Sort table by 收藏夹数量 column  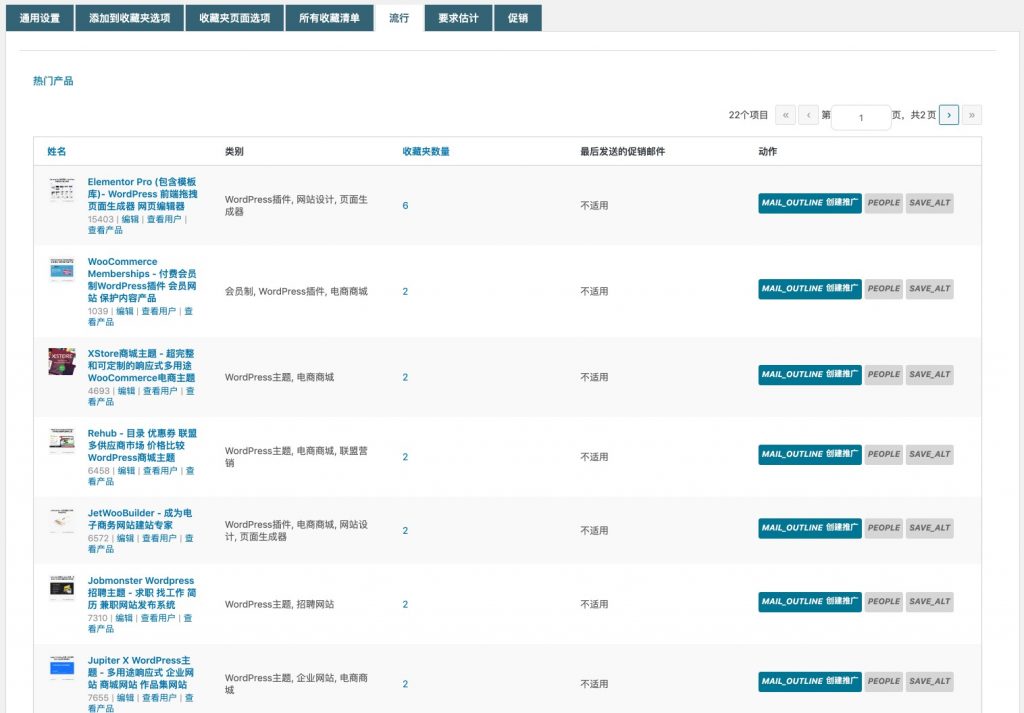tap(426, 151)
